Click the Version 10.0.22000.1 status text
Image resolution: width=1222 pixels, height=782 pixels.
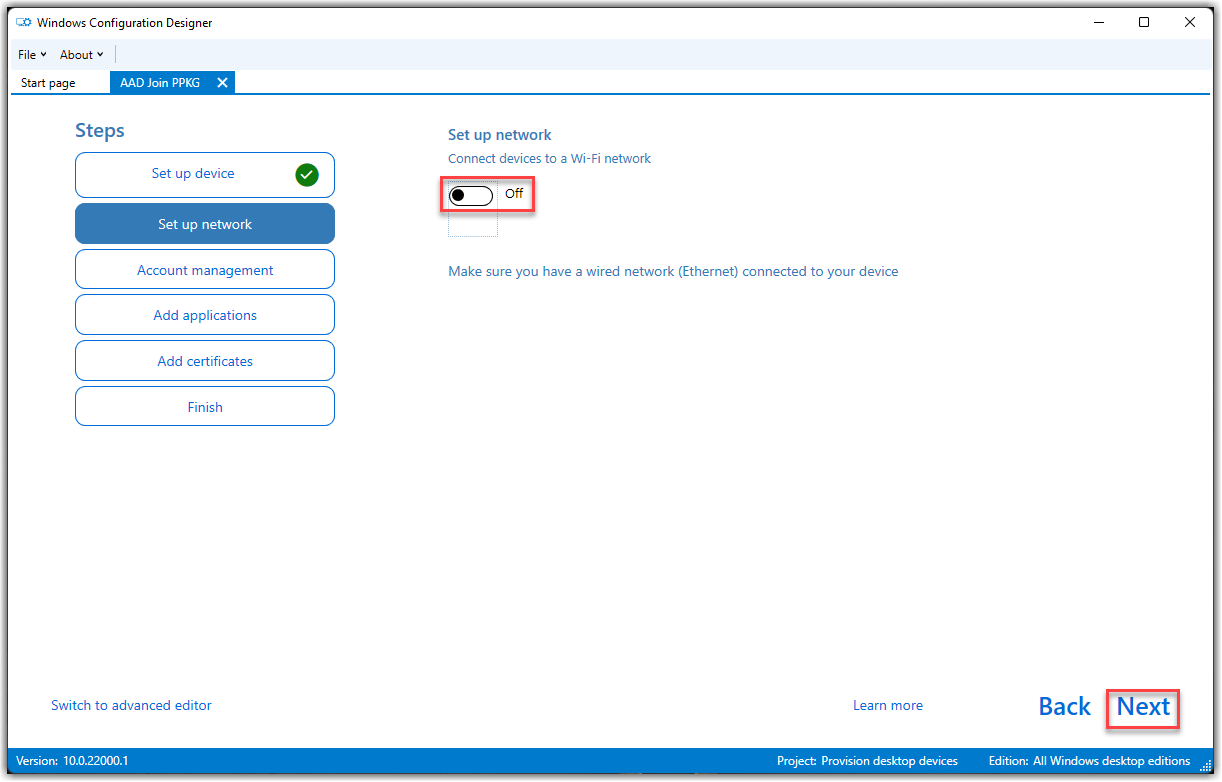[72, 761]
